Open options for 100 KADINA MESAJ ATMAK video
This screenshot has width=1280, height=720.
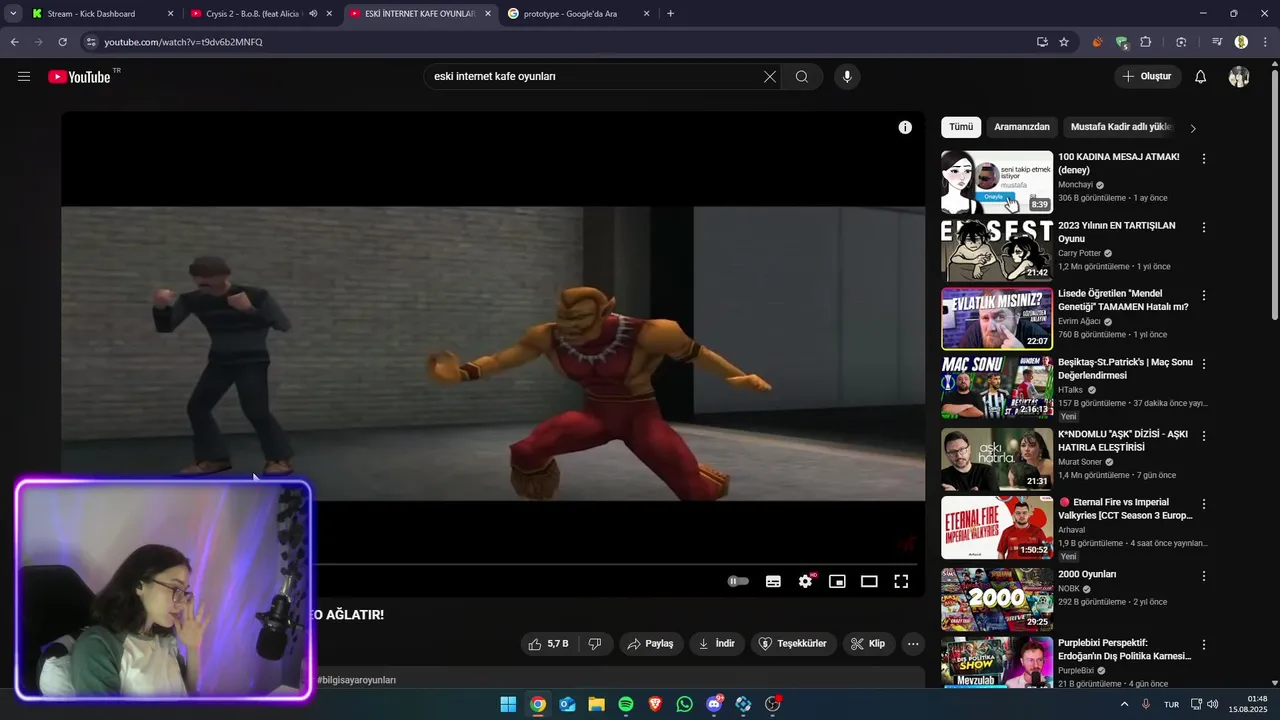[x=1204, y=159]
